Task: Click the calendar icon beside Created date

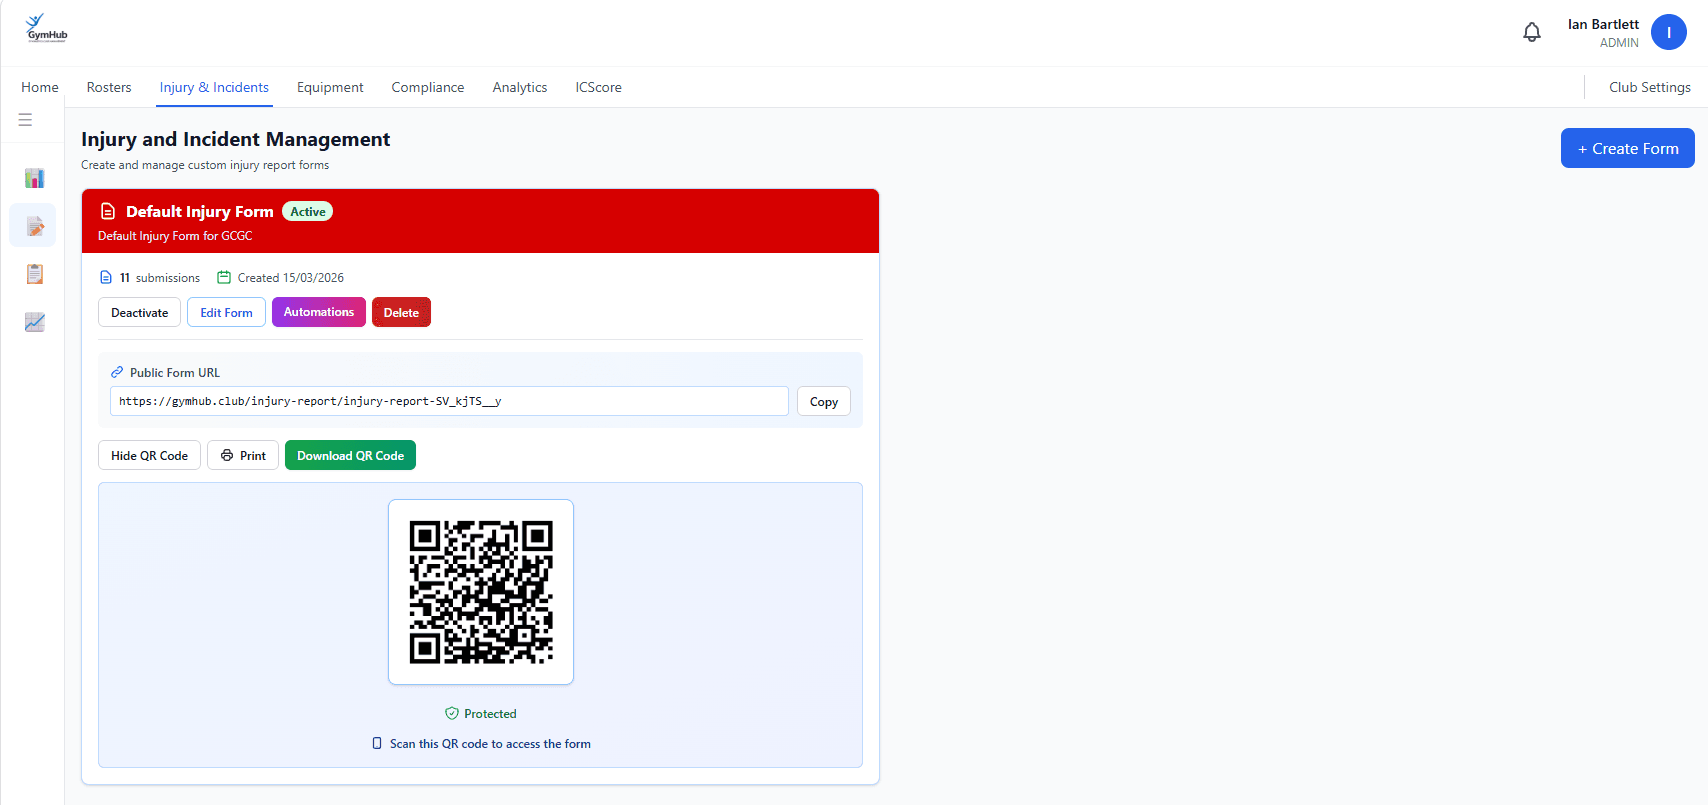Action: coord(224,278)
